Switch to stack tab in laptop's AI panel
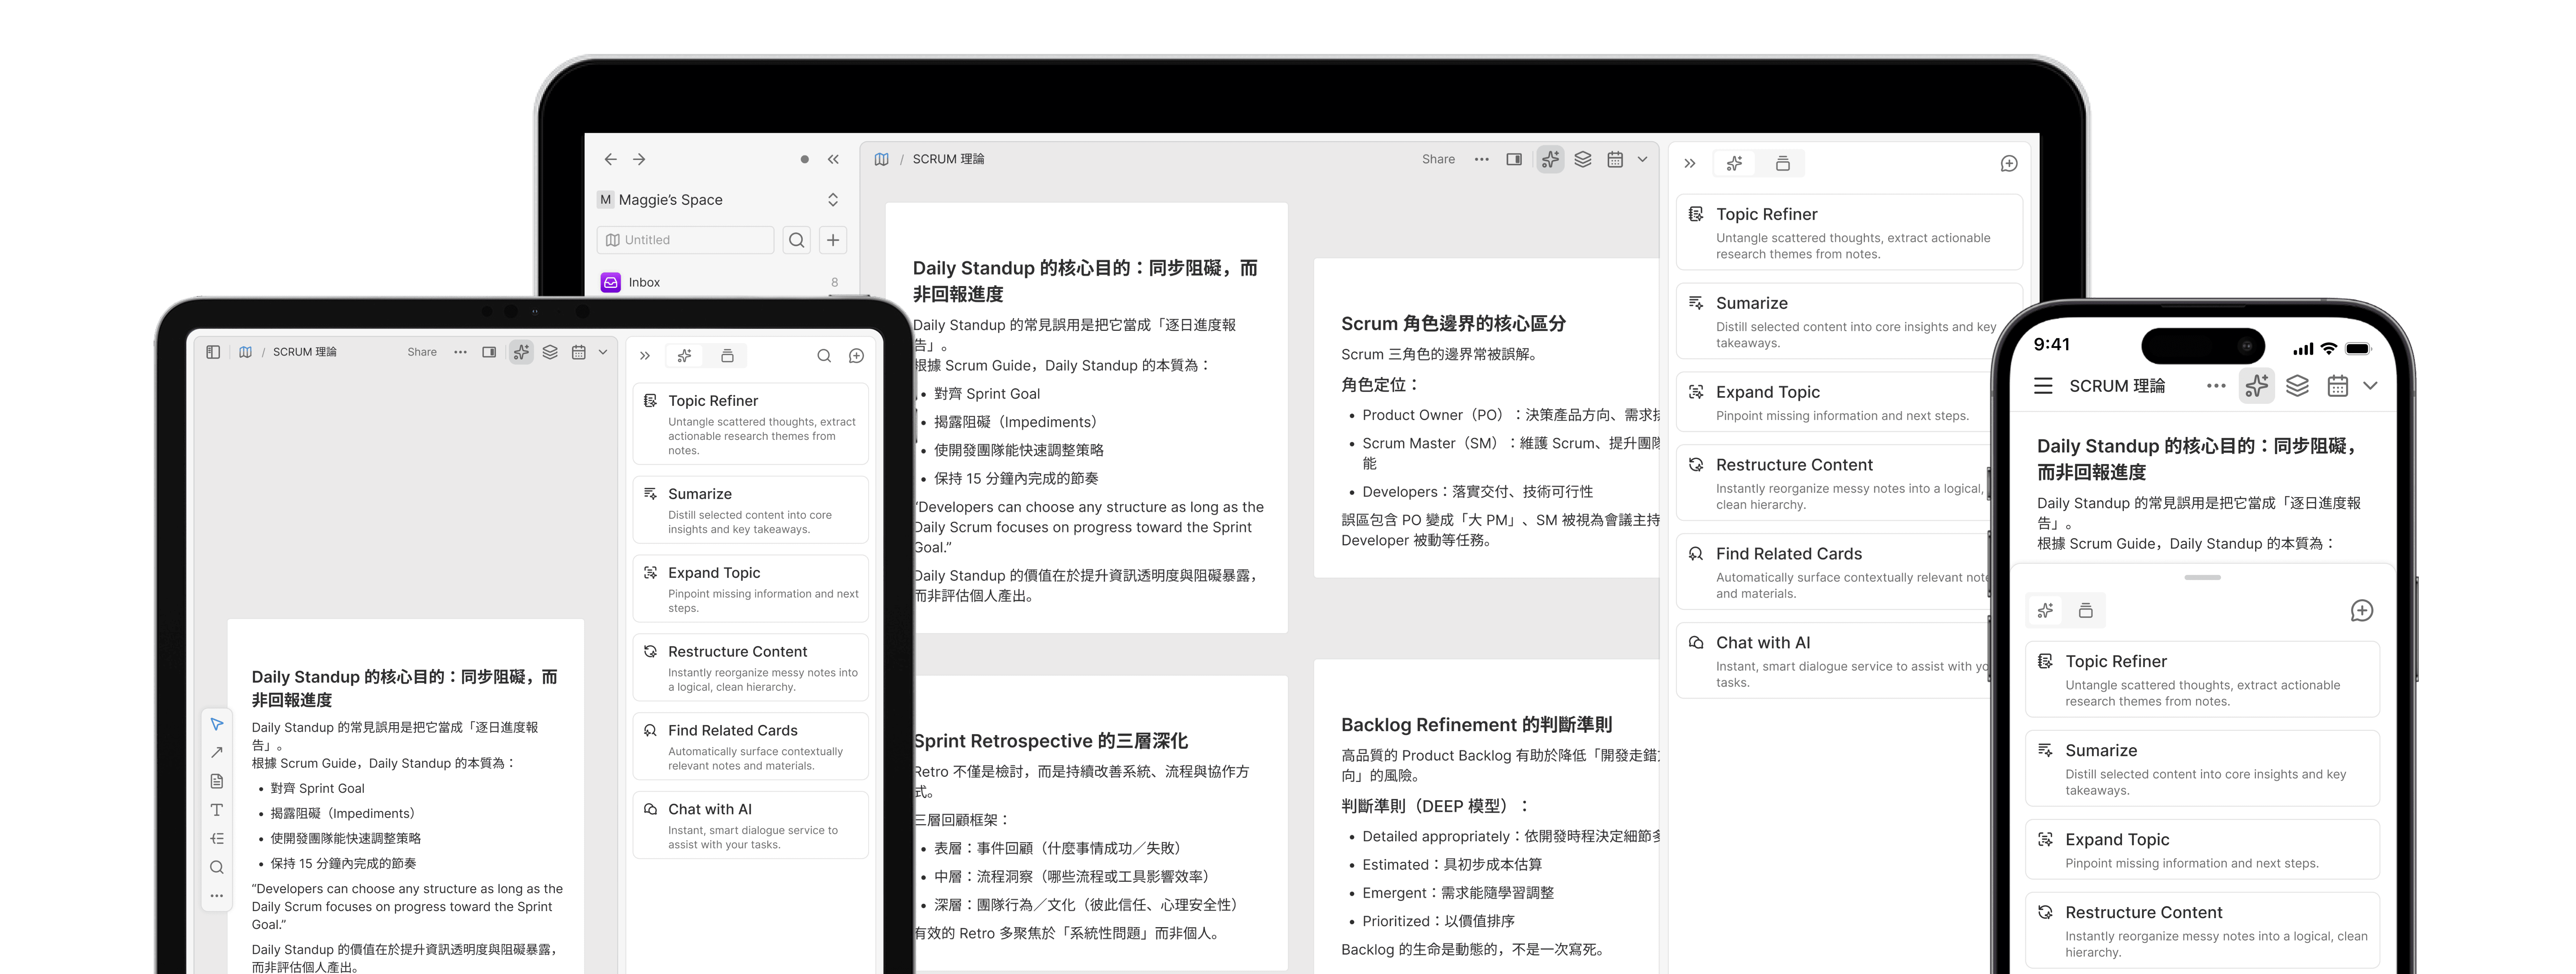Image resolution: width=2576 pixels, height=974 pixels. pos(1782,163)
